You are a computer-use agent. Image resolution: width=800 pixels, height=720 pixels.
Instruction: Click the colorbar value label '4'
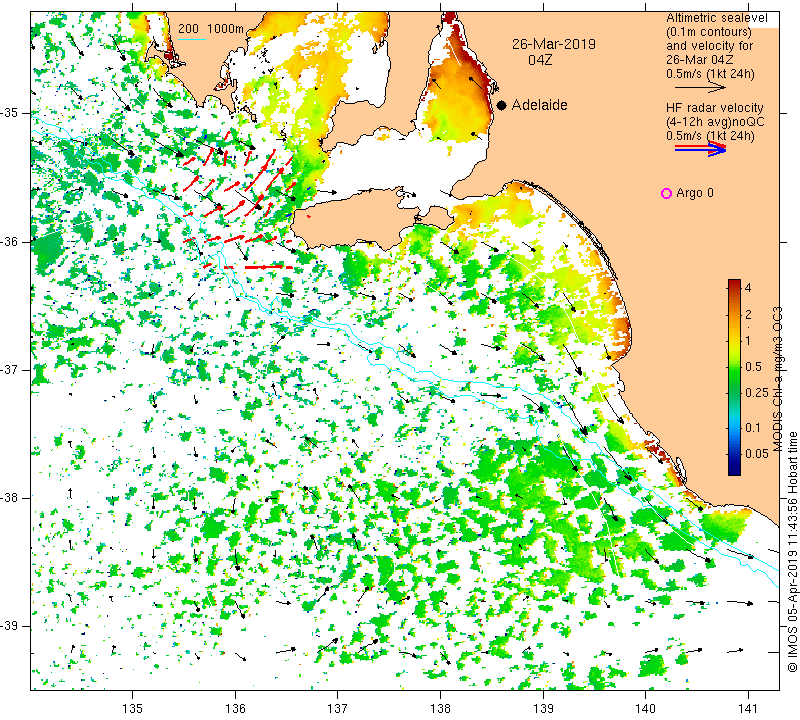748,288
